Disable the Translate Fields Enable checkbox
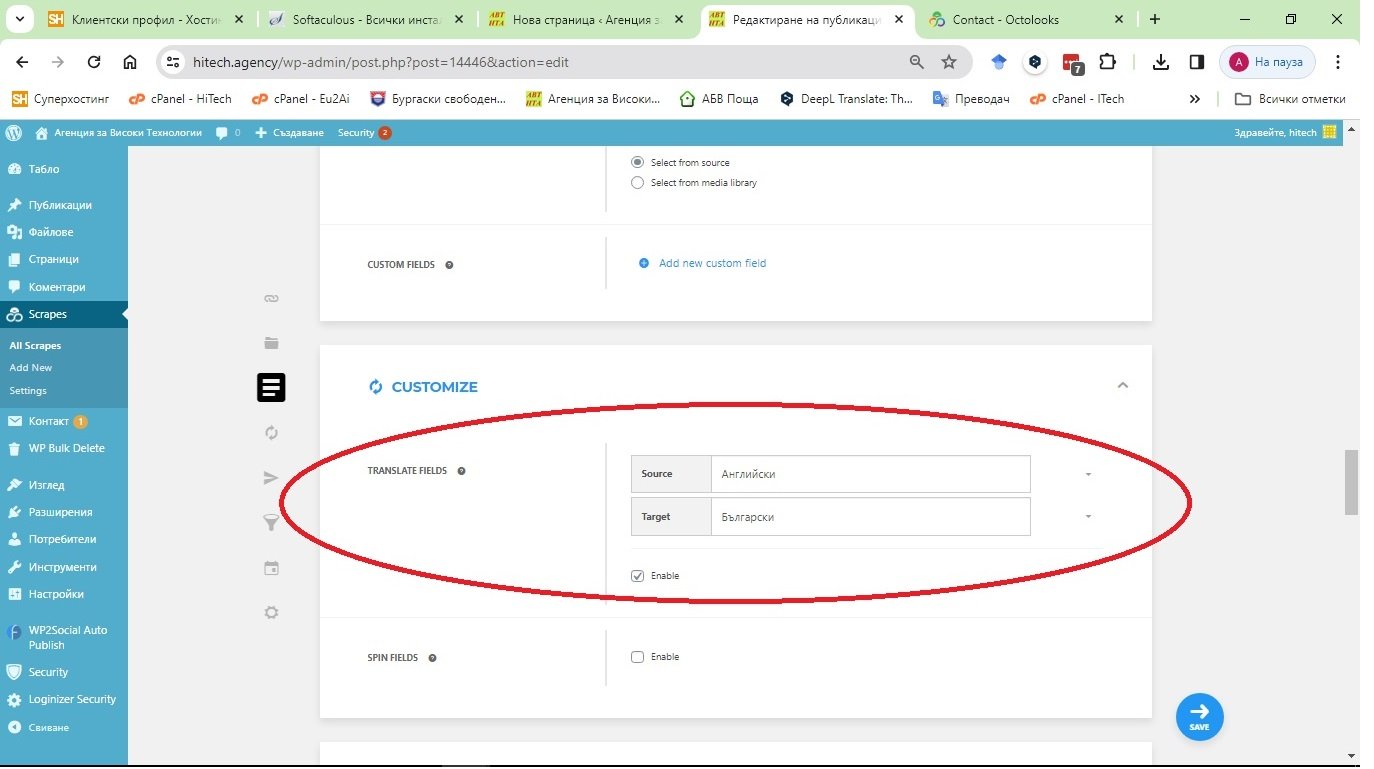The width and height of the screenshot is (1374, 769). pyautogui.click(x=638, y=576)
